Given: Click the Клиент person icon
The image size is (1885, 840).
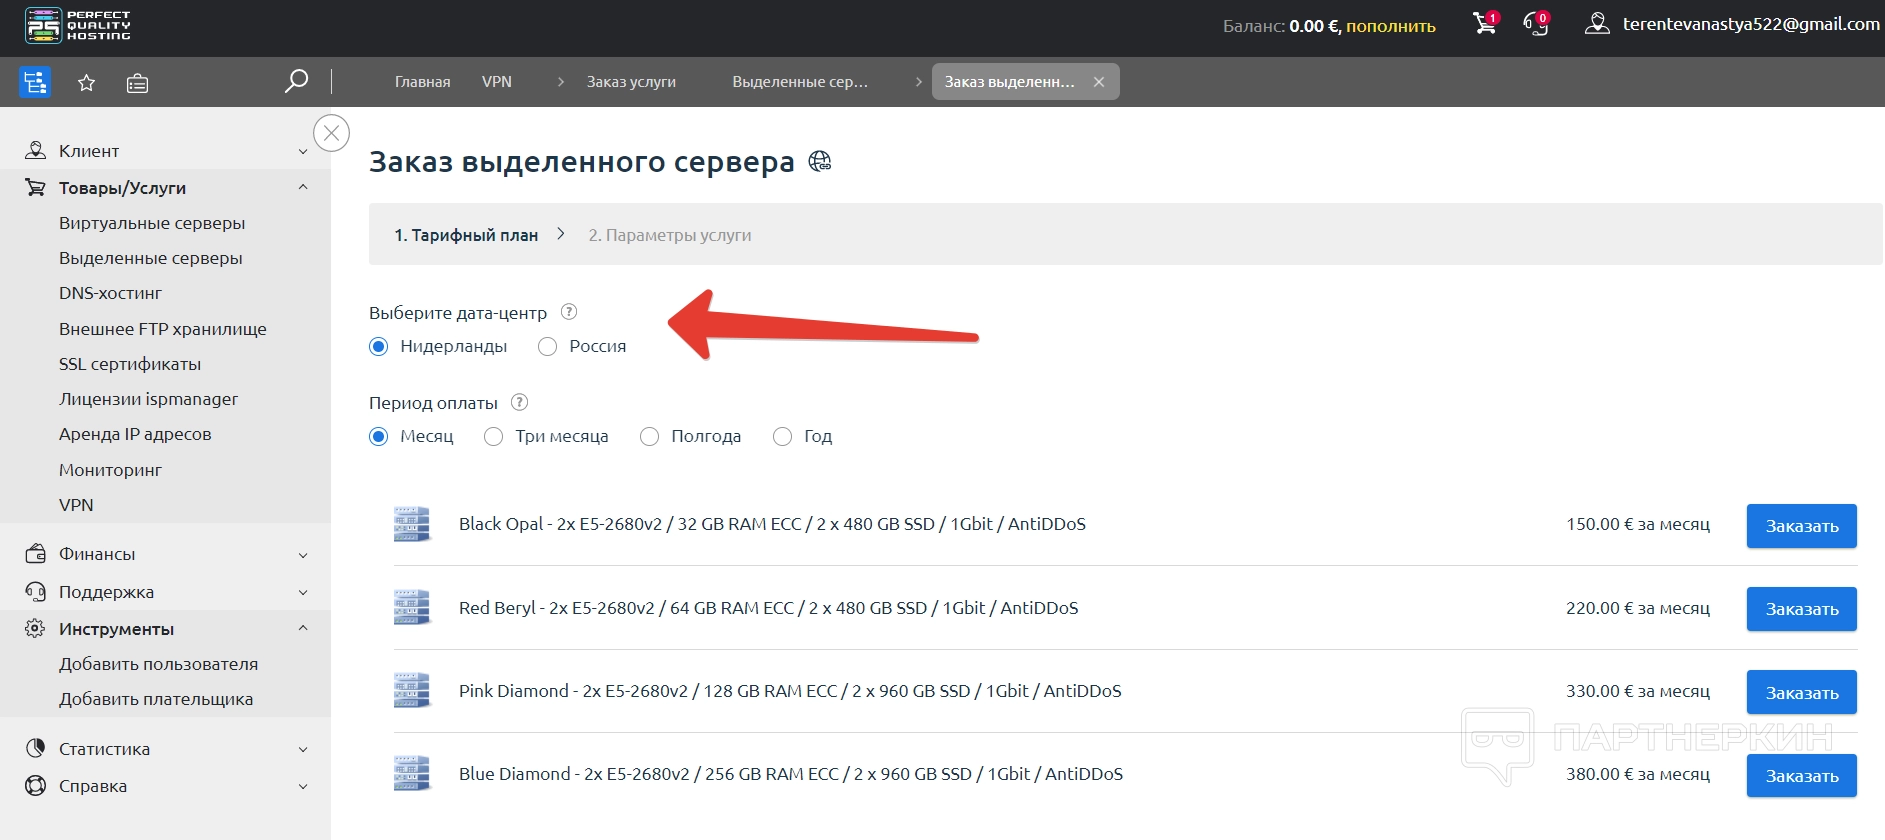Looking at the screenshot, I should click(x=35, y=151).
